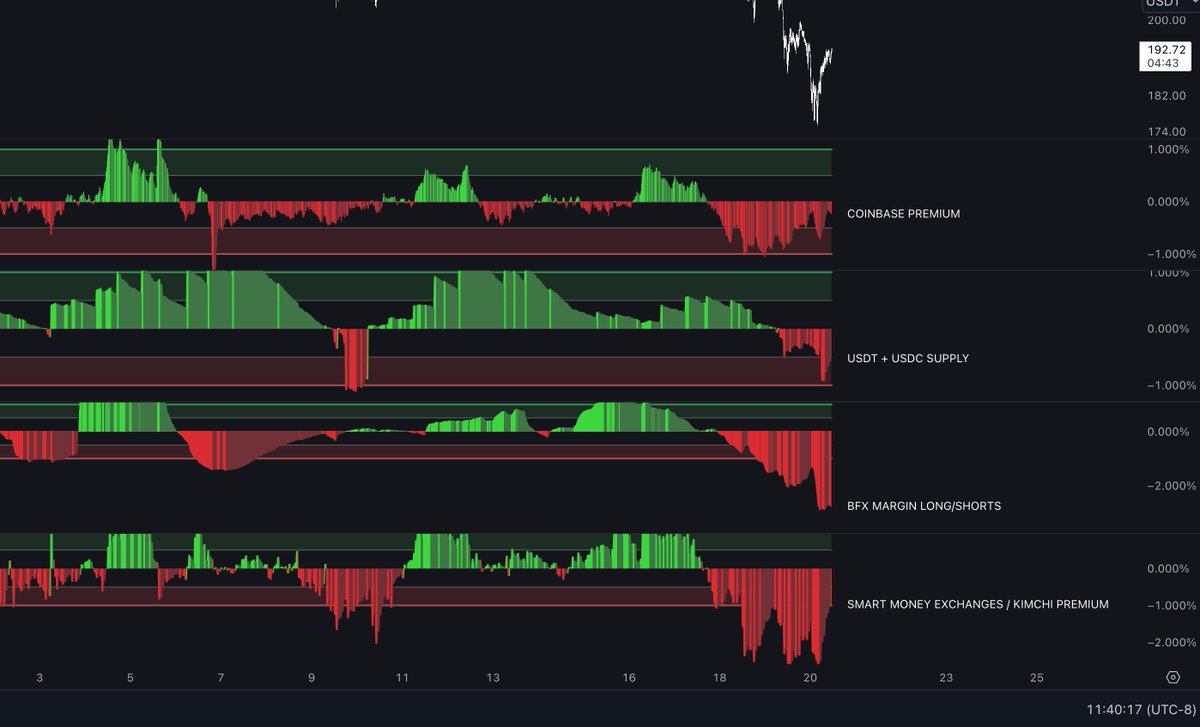Select the BFX MARGIN LONG/SHORTS indicator label
Image resolution: width=1200 pixels, height=727 pixels.
pyautogui.click(x=925, y=506)
